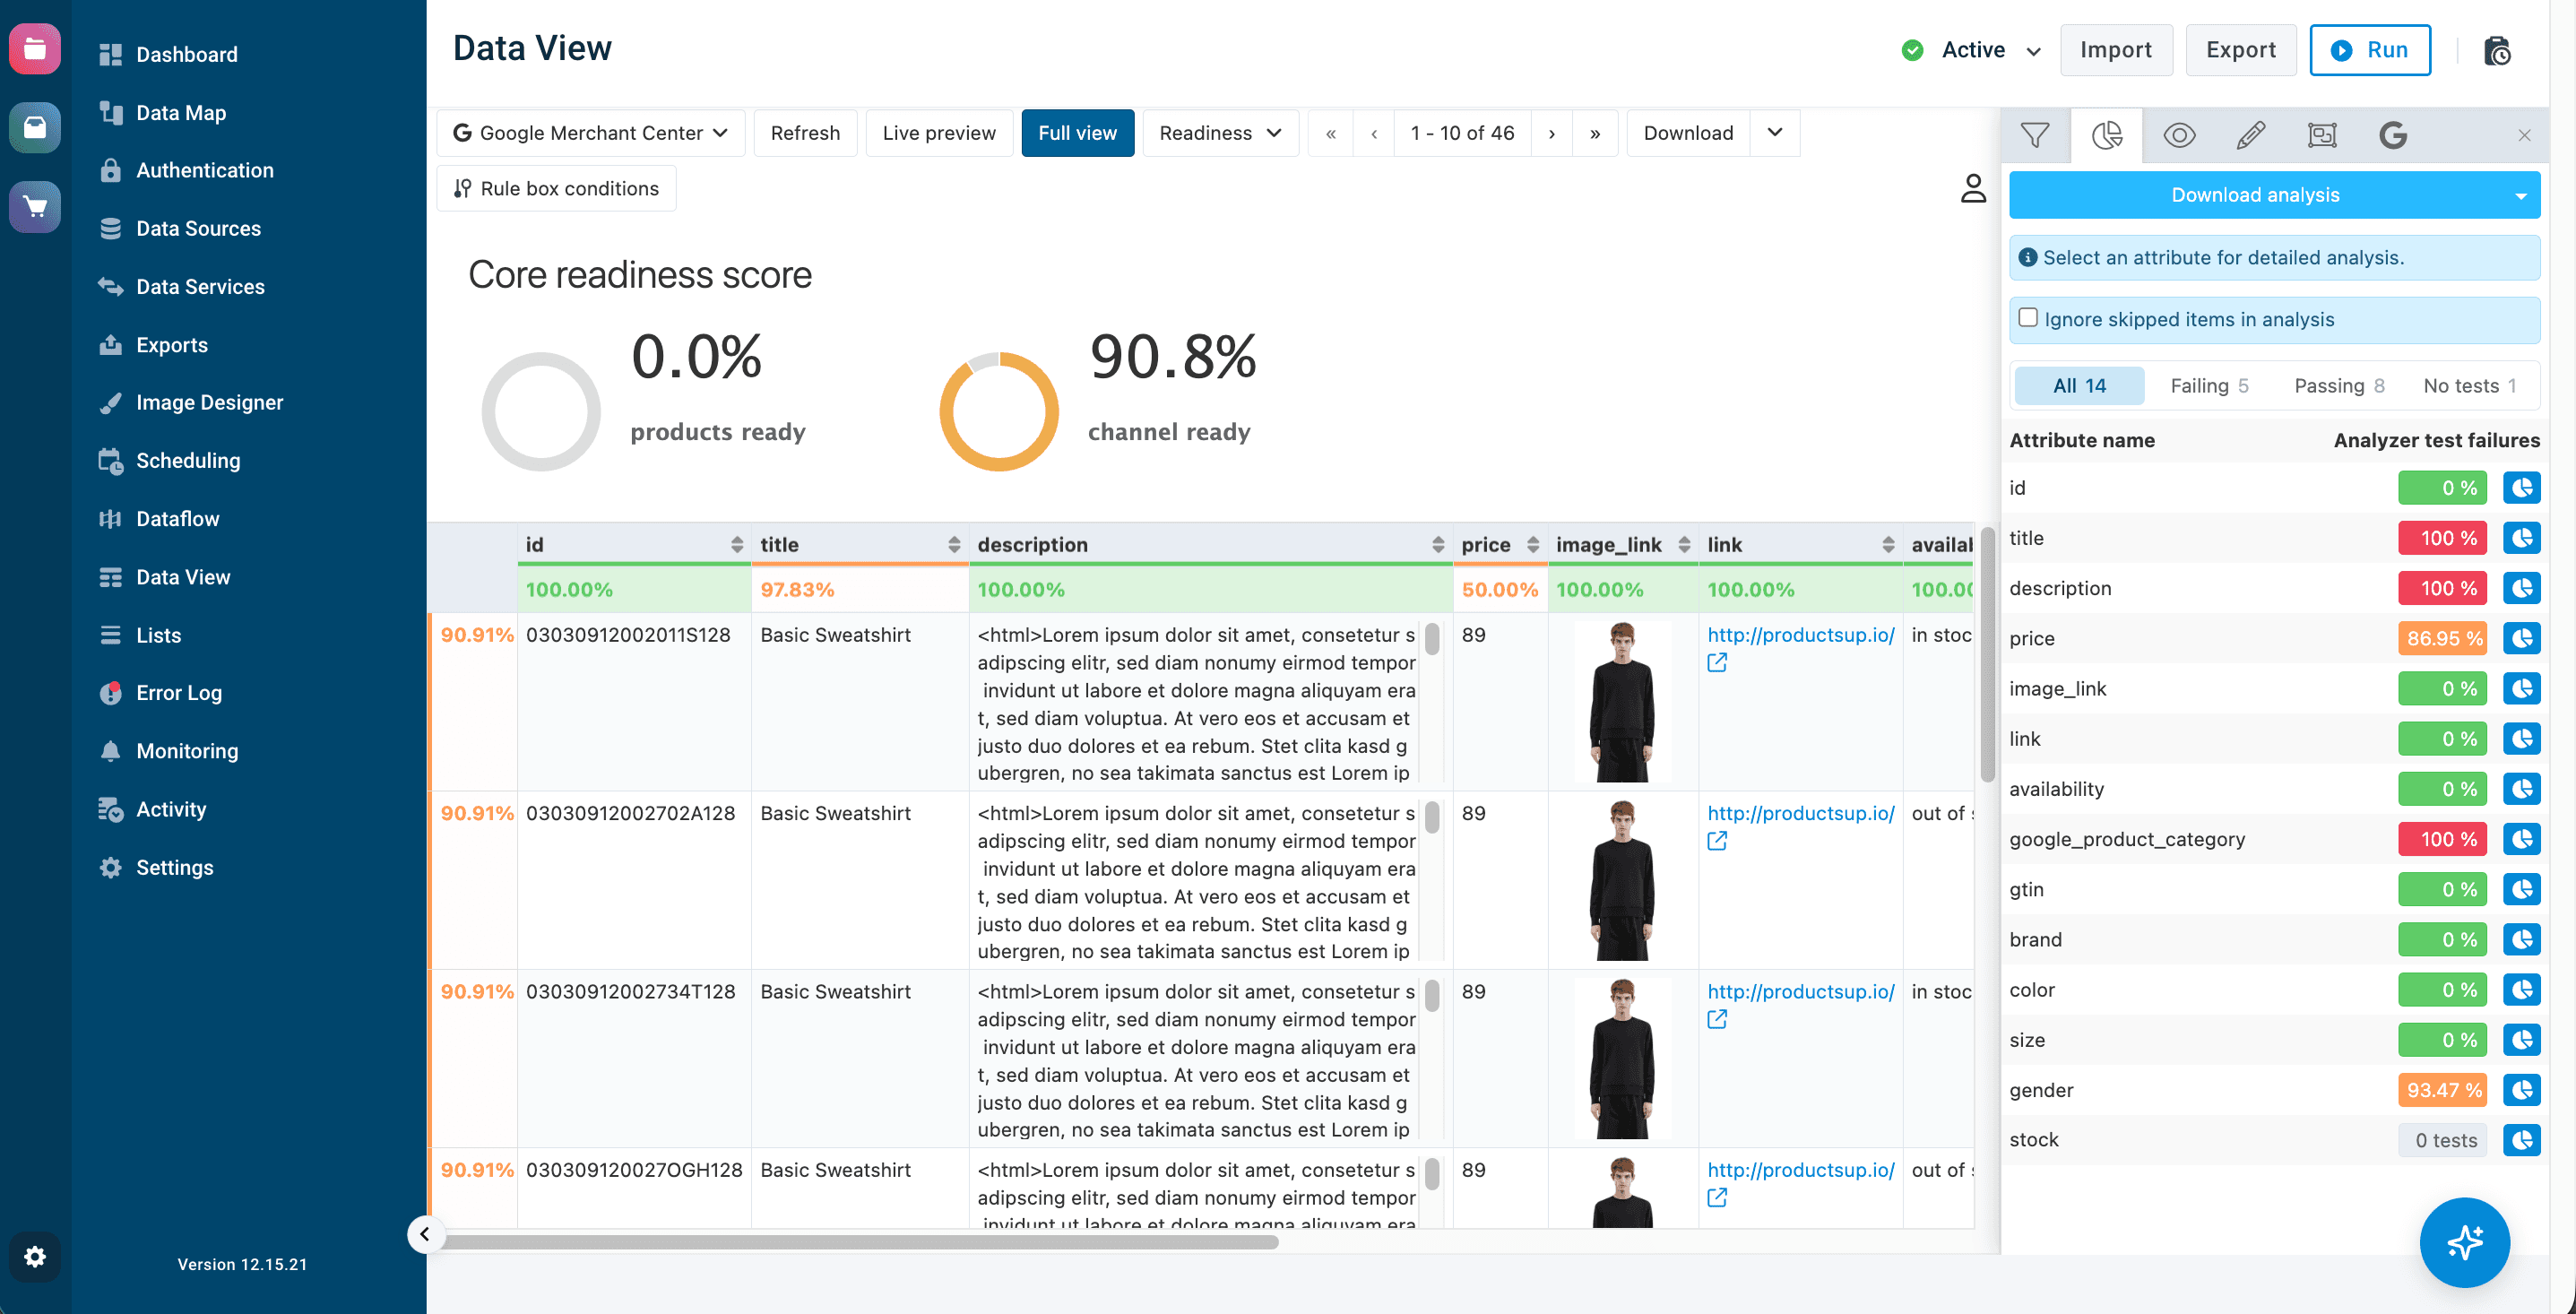Viewport: 2576px width, 1314px height.
Task: Open the clipboard history icon in header
Action: (2497, 50)
